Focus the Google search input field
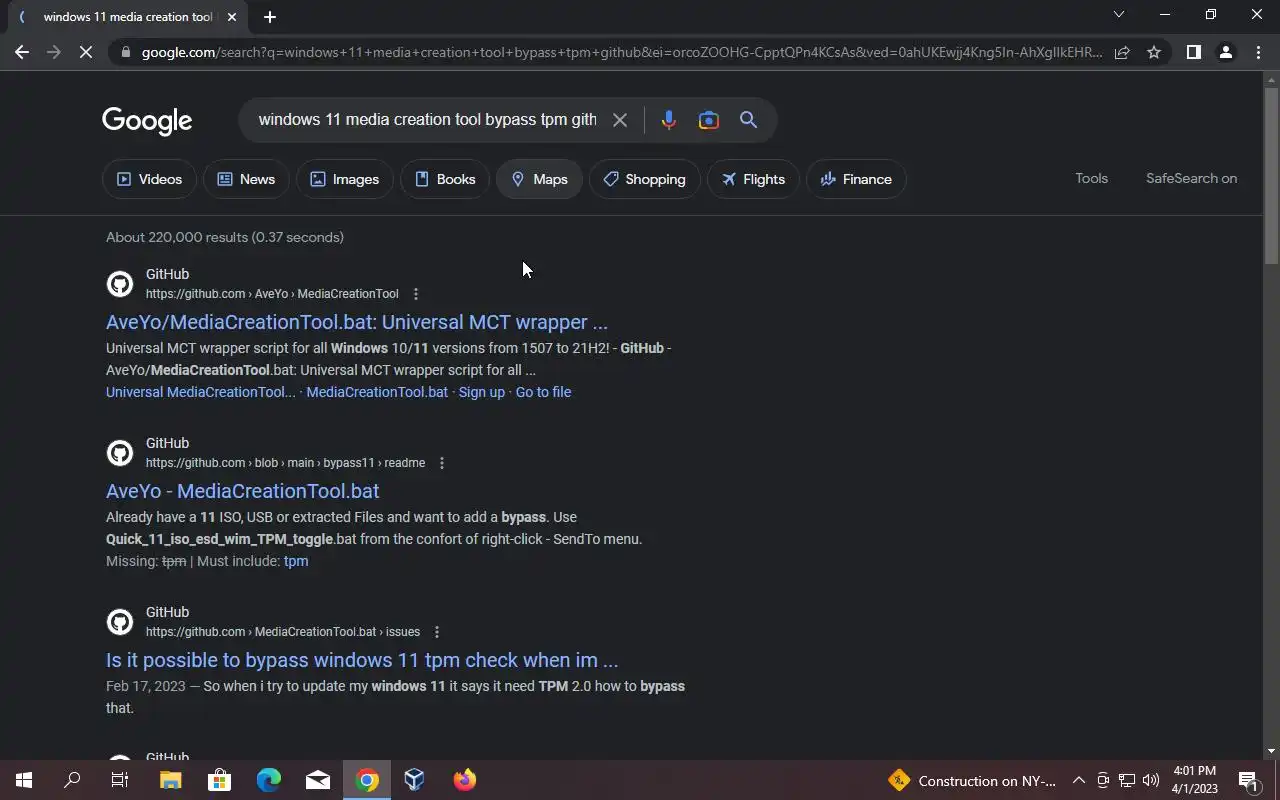Viewport: 1280px width, 800px height. coord(427,120)
